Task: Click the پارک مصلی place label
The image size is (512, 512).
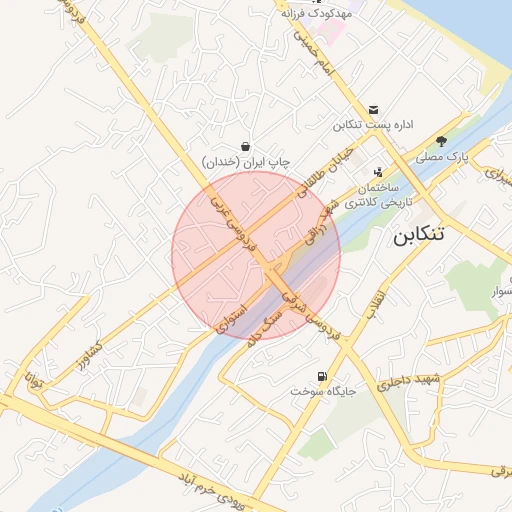Action: (x=442, y=157)
